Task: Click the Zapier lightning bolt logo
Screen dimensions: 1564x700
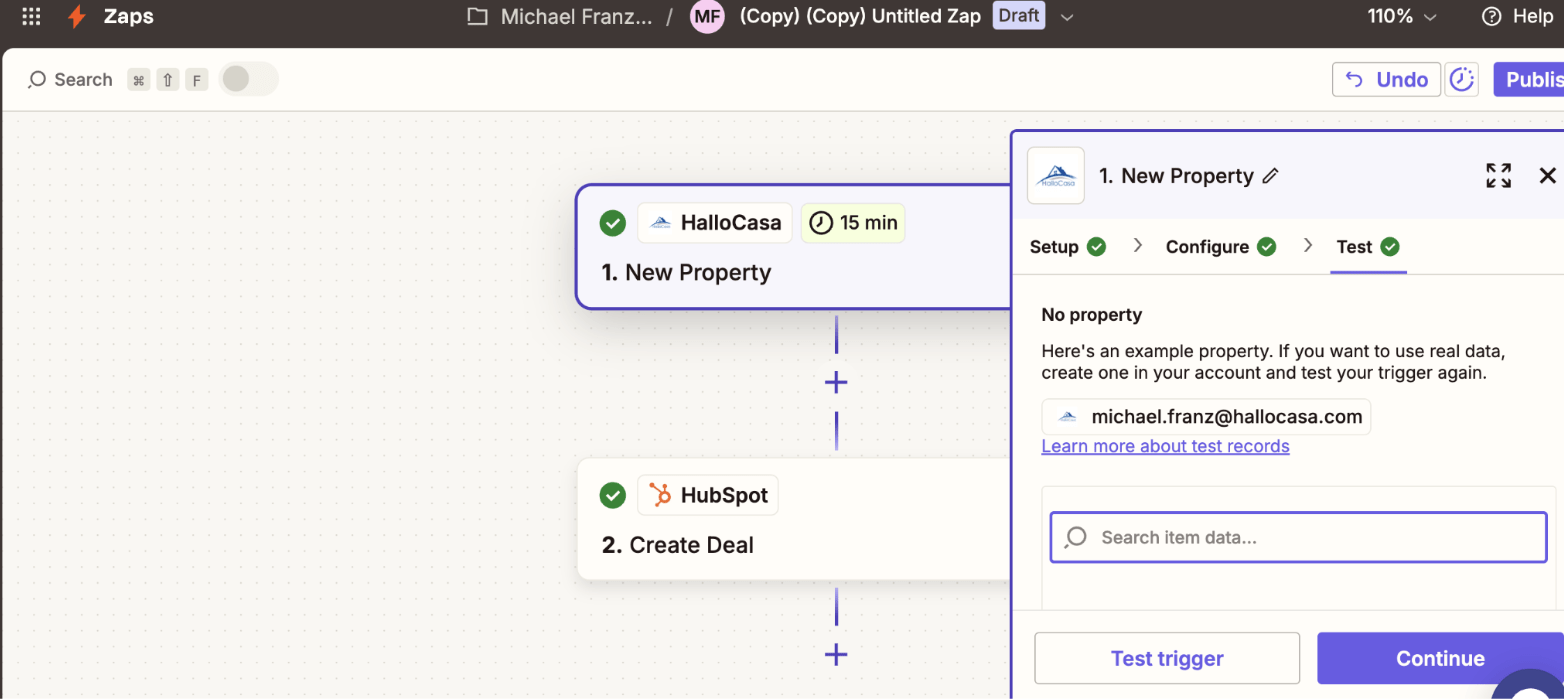Action: [76, 16]
